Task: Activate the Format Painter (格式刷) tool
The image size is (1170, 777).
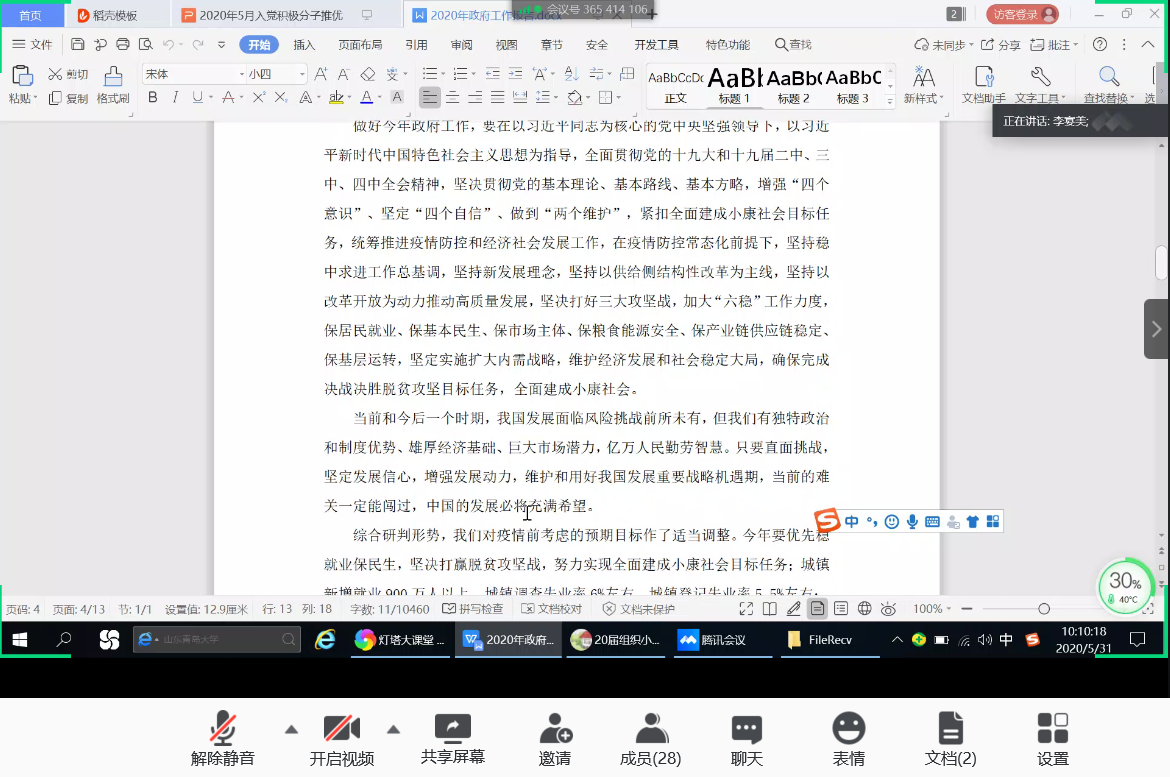Action: [x=113, y=82]
